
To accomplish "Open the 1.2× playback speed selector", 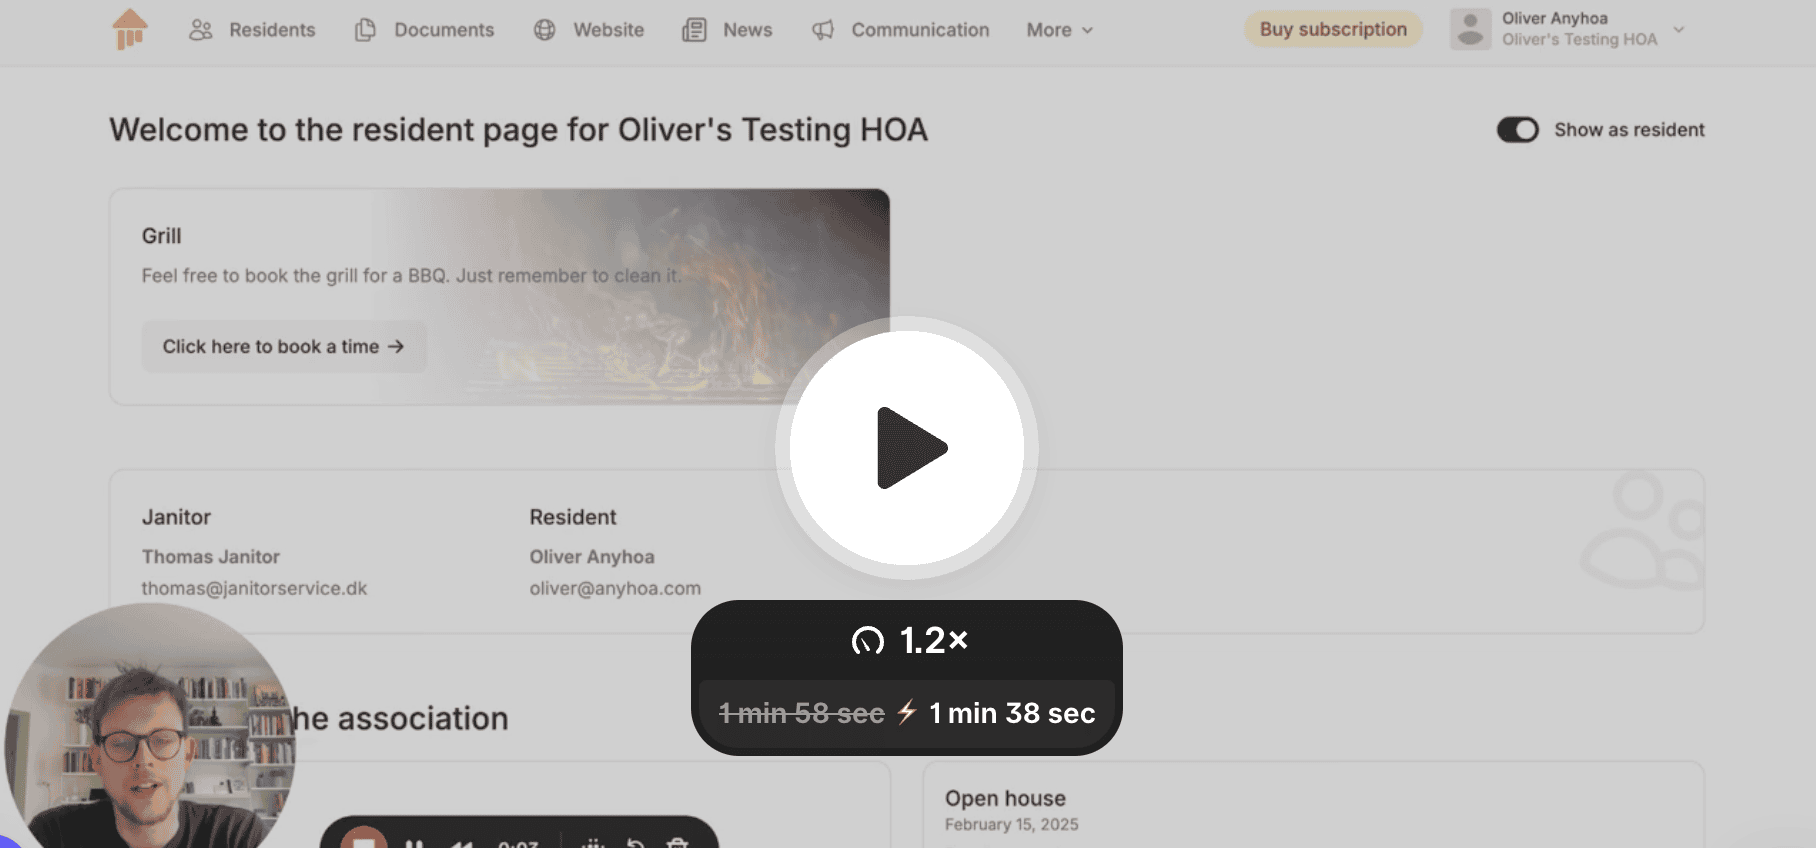I will 908,640.
